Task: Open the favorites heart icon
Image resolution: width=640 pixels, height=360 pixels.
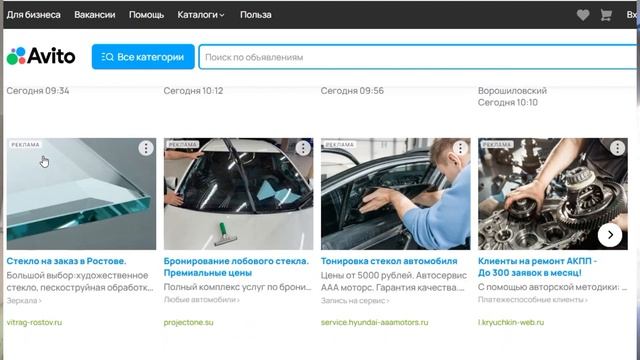Action: 583,15
